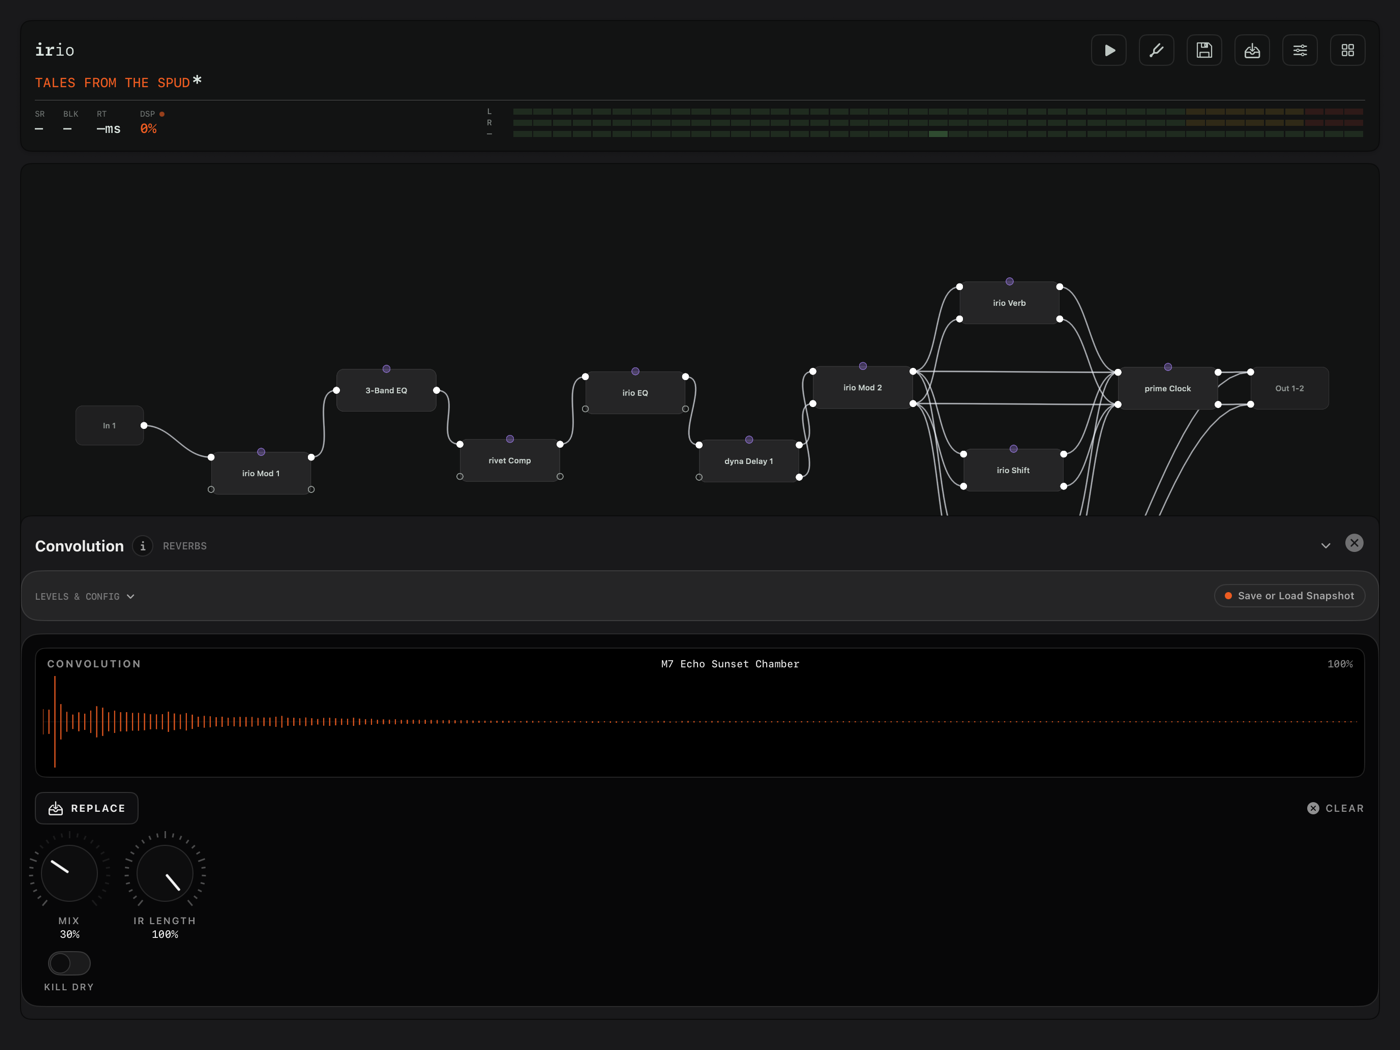Select the irio Verb node
Screen dimensions: 1400x1050
[x=1009, y=303]
